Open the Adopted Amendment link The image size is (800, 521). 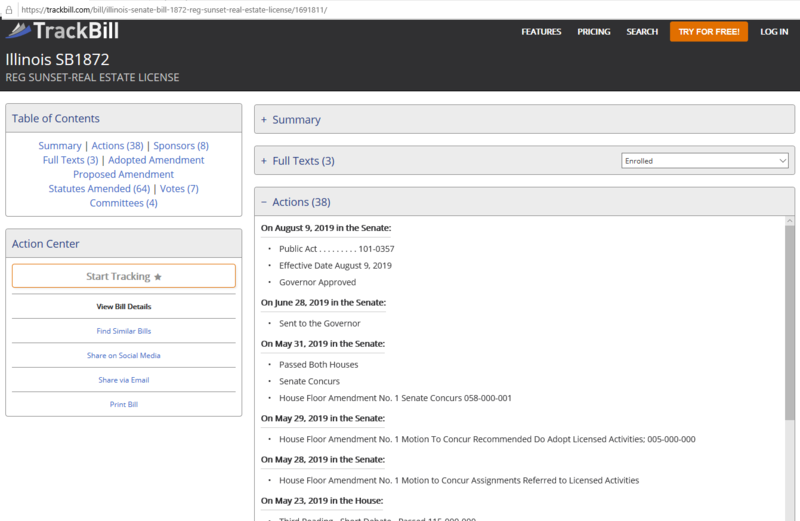point(156,160)
